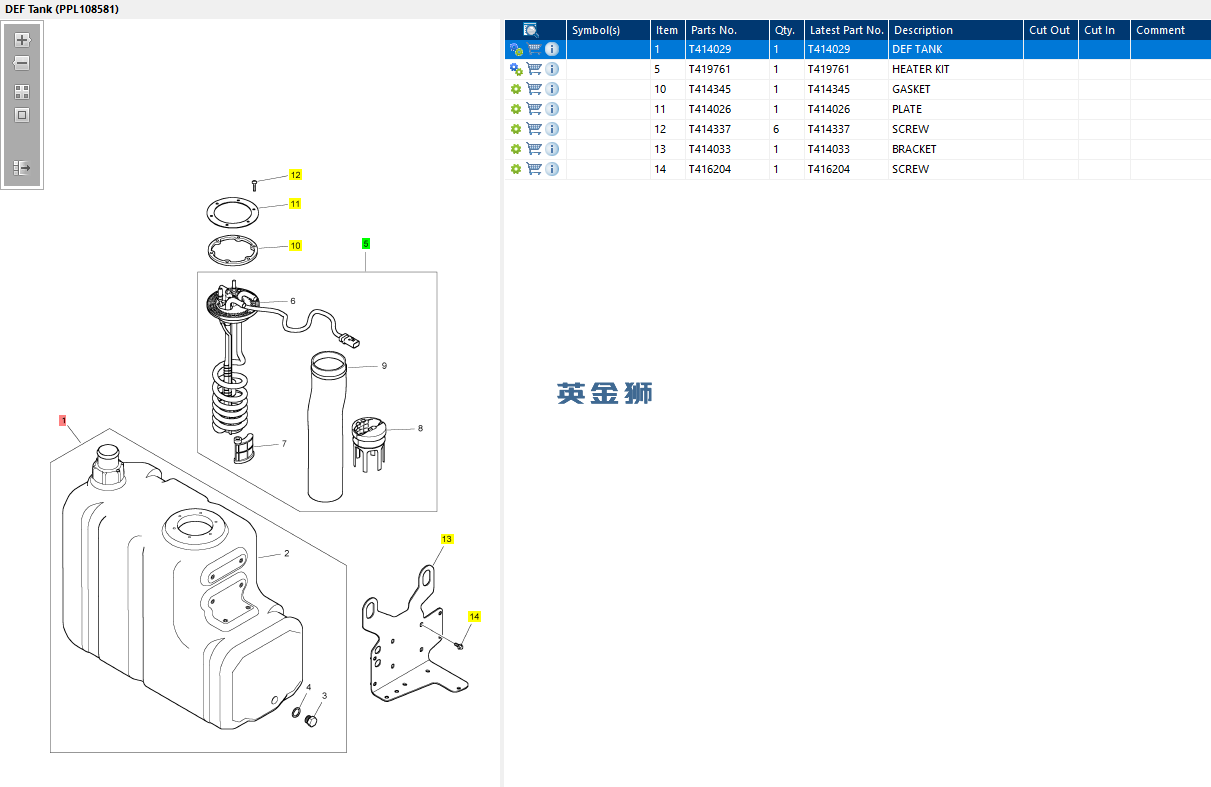The width and height of the screenshot is (1211, 787).
Task: Add HEATER KIT to cart
Action: [x=534, y=69]
